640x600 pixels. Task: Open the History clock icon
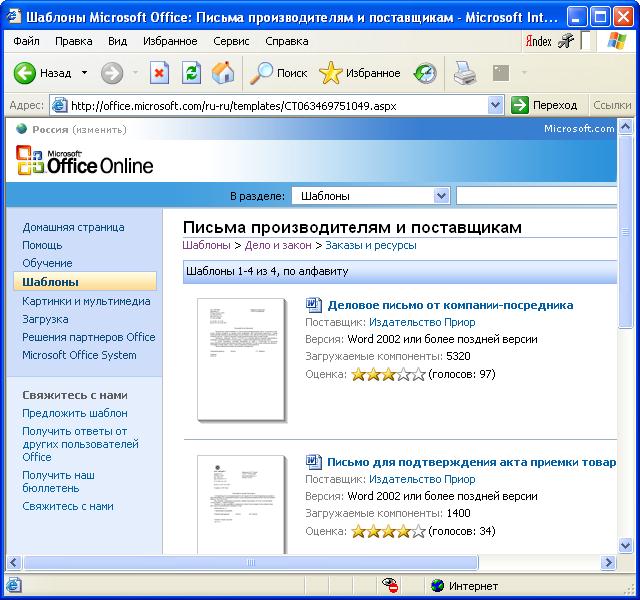pyautogui.click(x=425, y=73)
